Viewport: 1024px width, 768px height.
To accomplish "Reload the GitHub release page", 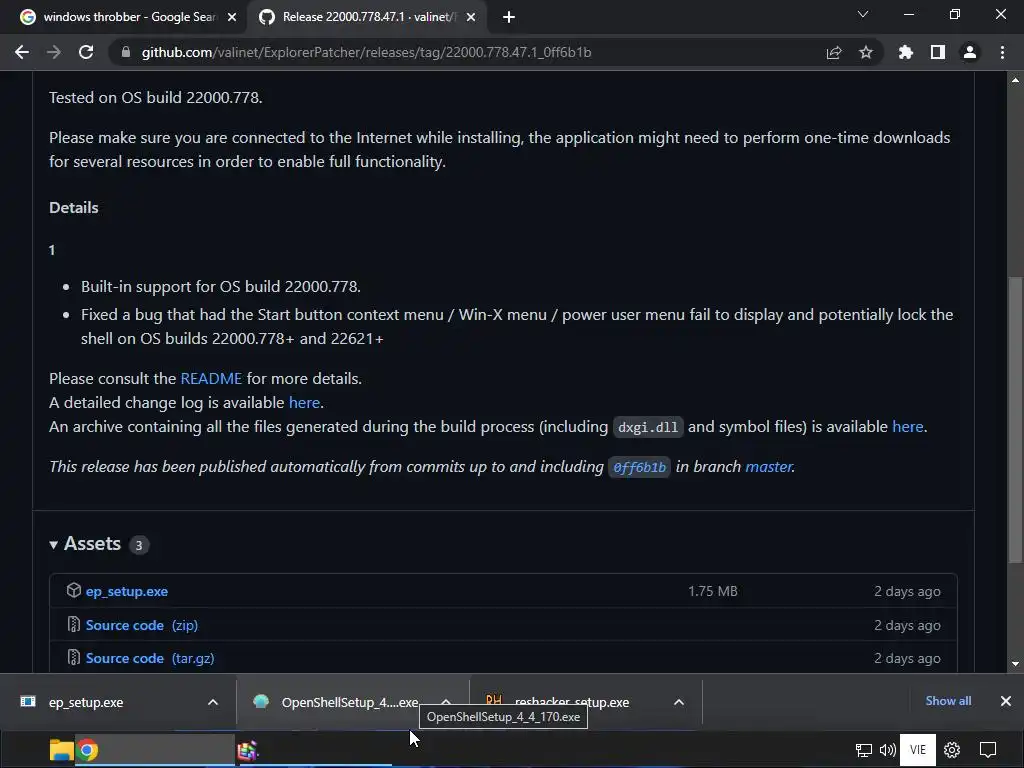I will tap(86, 52).
